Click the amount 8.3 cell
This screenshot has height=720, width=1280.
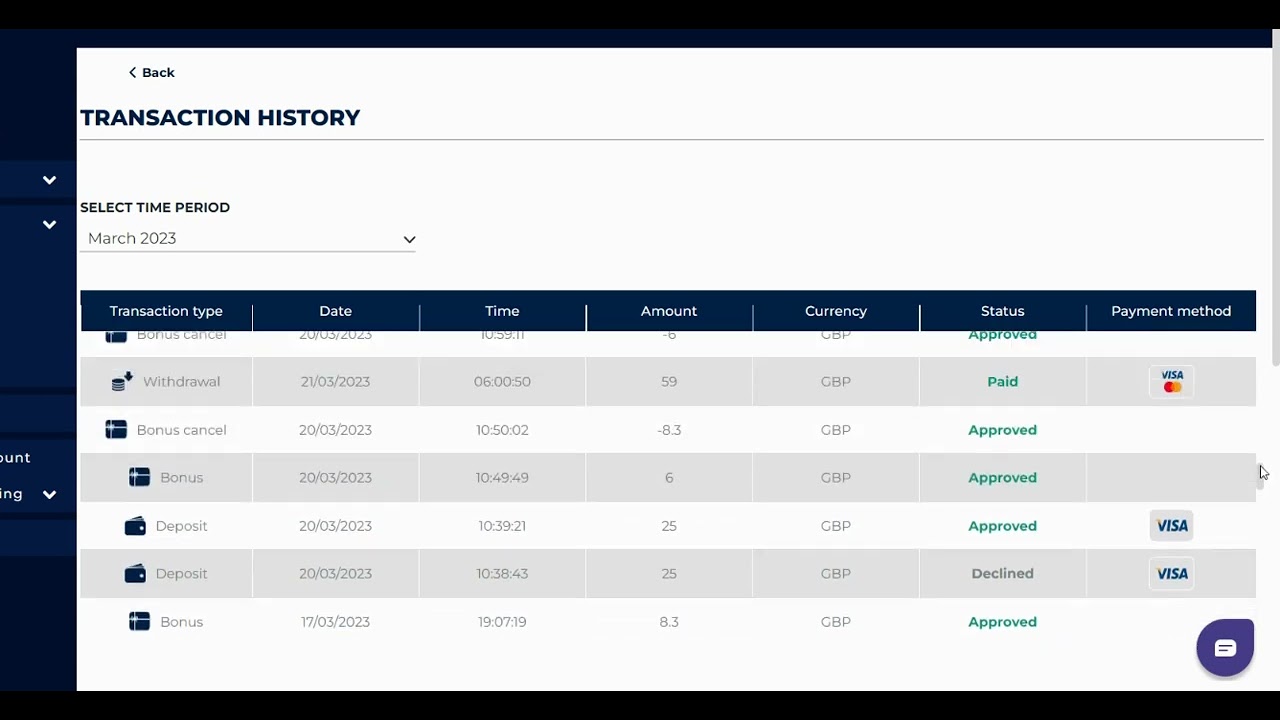click(x=669, y=622)
